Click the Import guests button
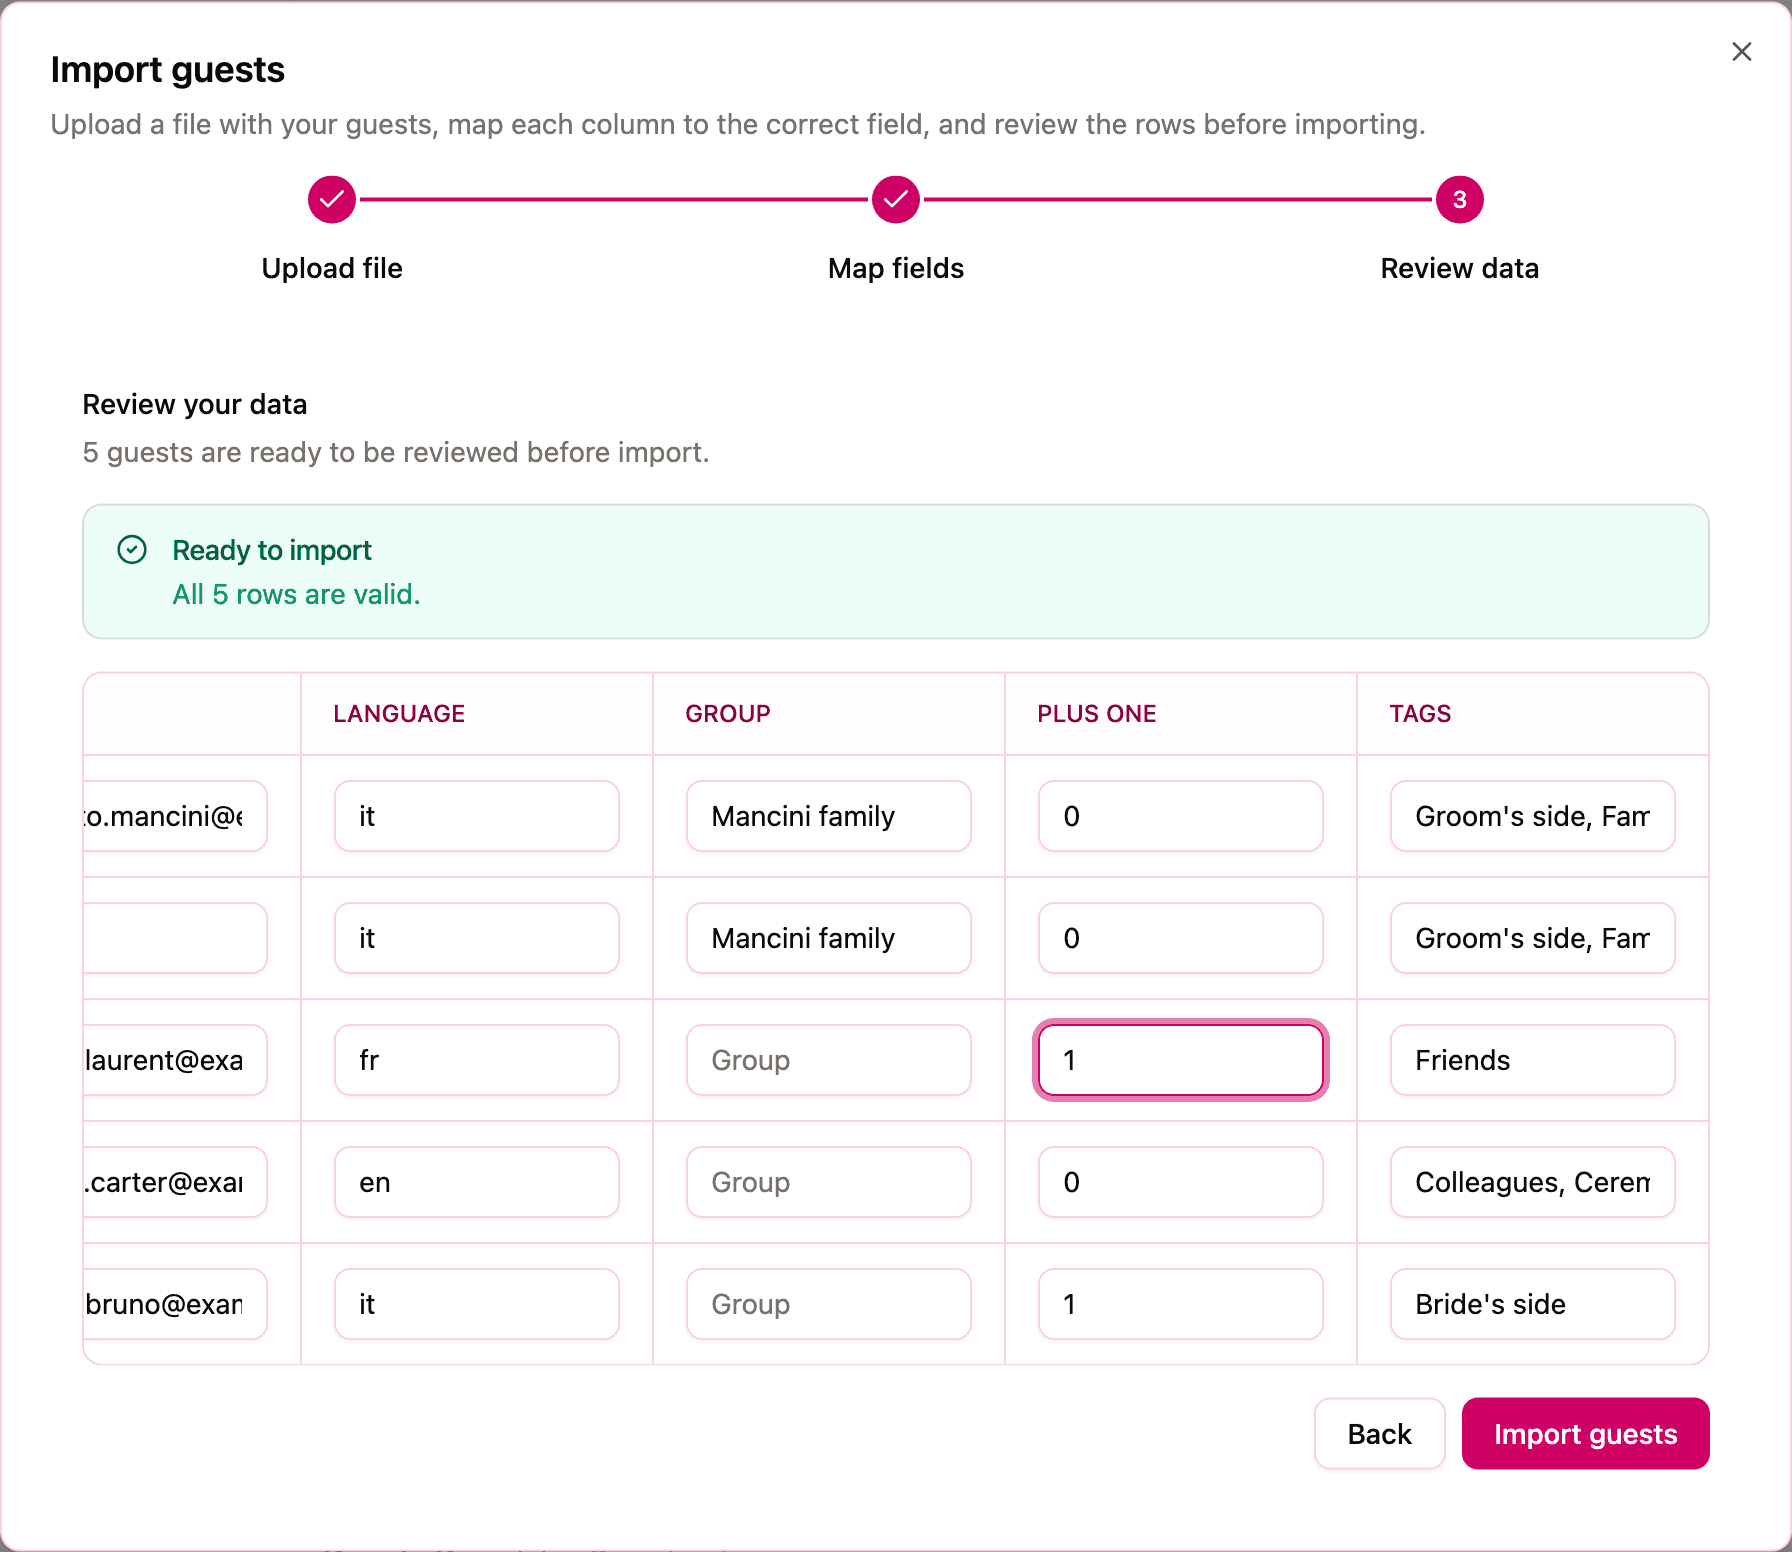 click(x=1585, y=1433)
